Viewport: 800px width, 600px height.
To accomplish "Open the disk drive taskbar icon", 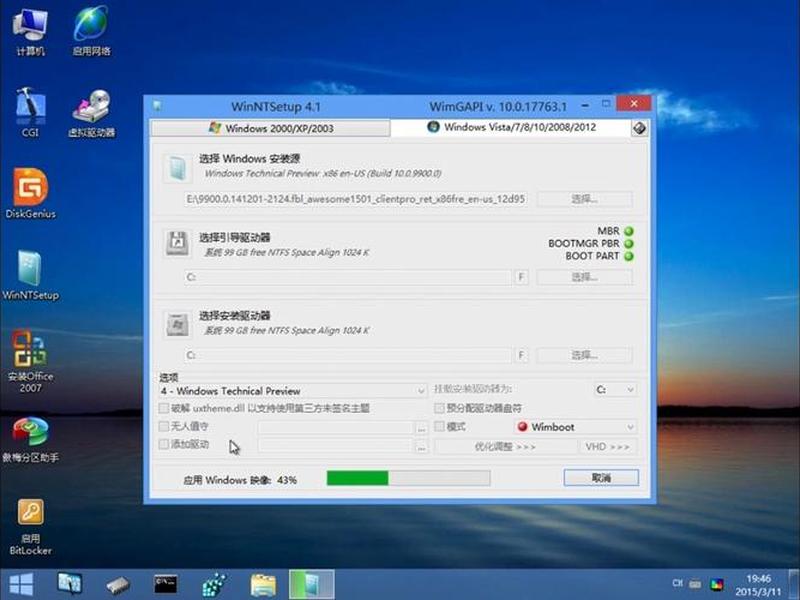I will click(118, 585).
